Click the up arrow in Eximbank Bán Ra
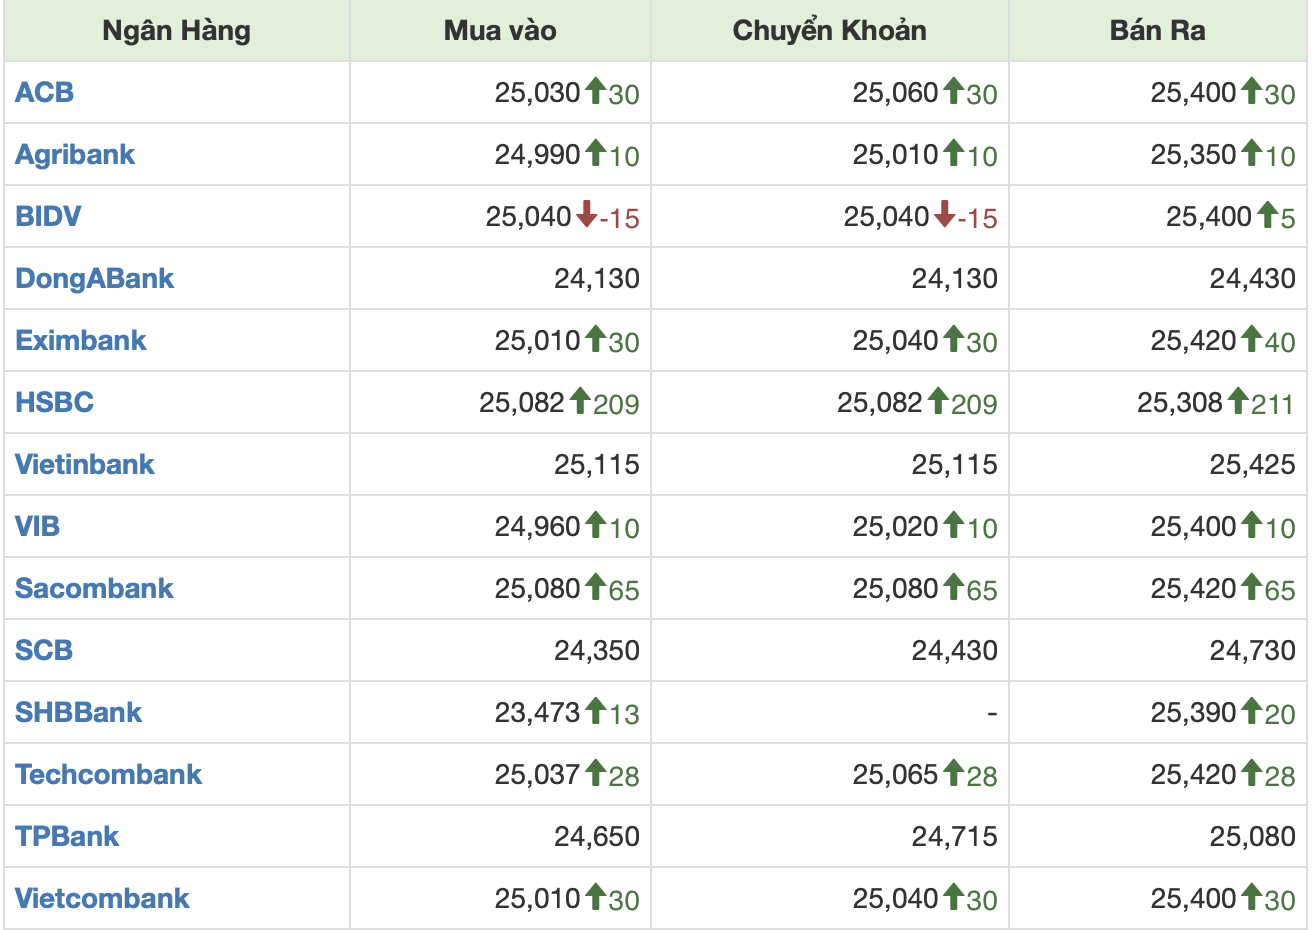The image size is (1312, 930). click(1251, 339)
